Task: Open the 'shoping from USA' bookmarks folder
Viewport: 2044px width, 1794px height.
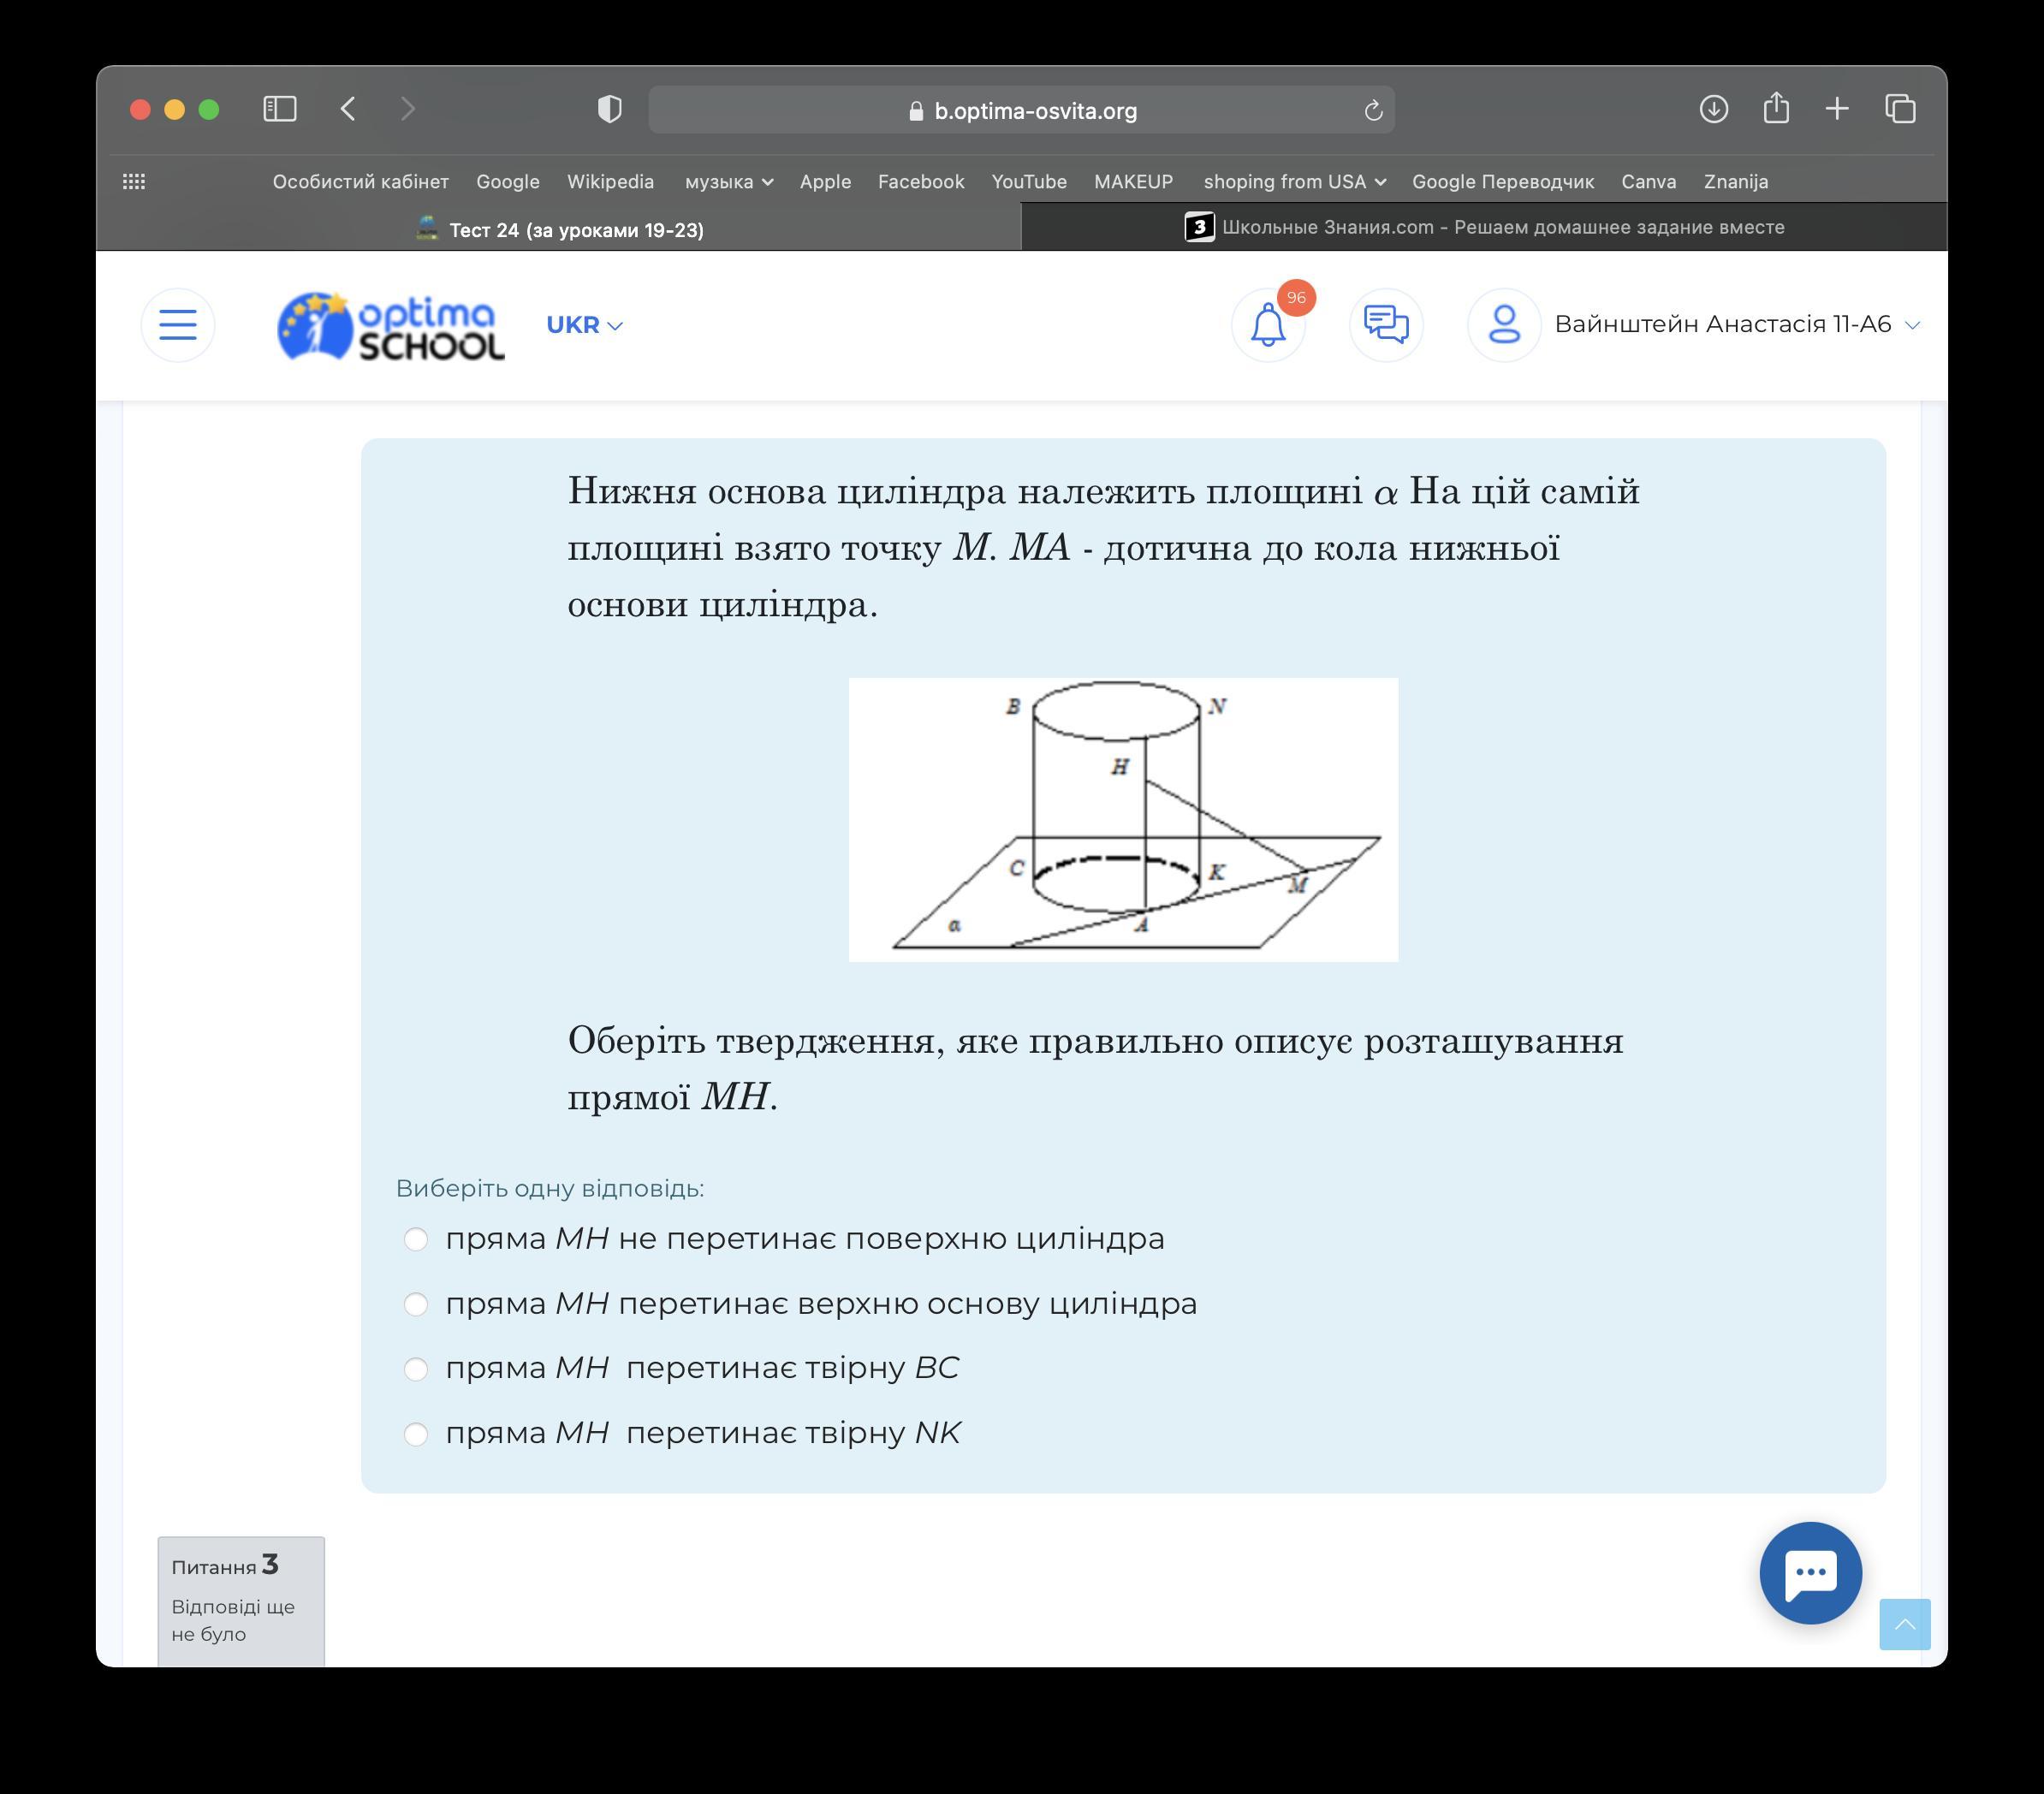Action: tap(1294, 182)
